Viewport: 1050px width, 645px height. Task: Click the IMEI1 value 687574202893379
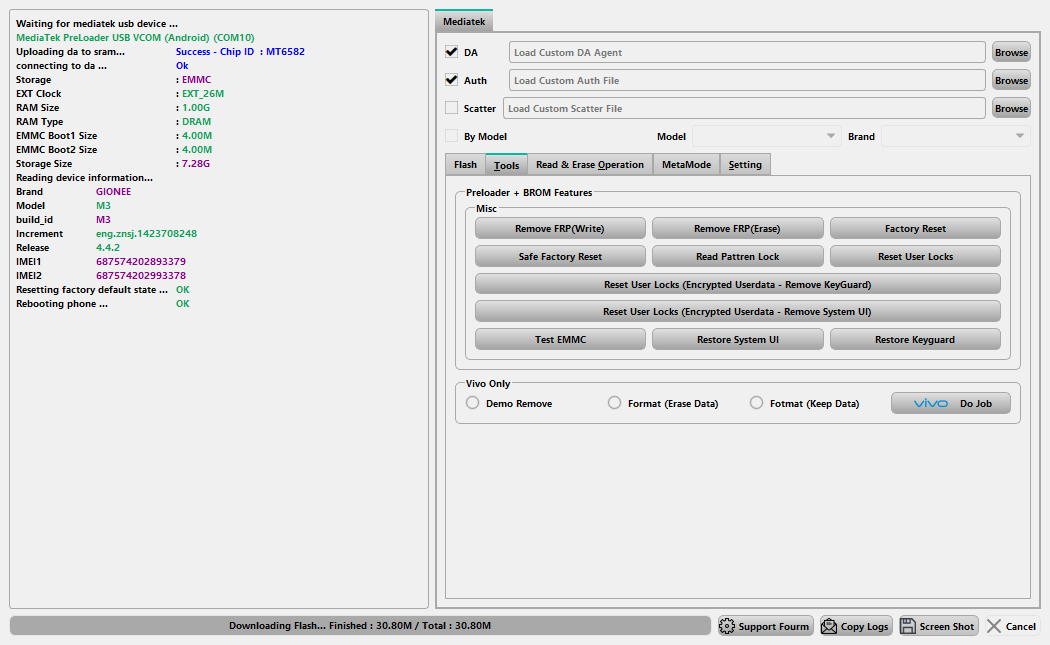(141, 261)
